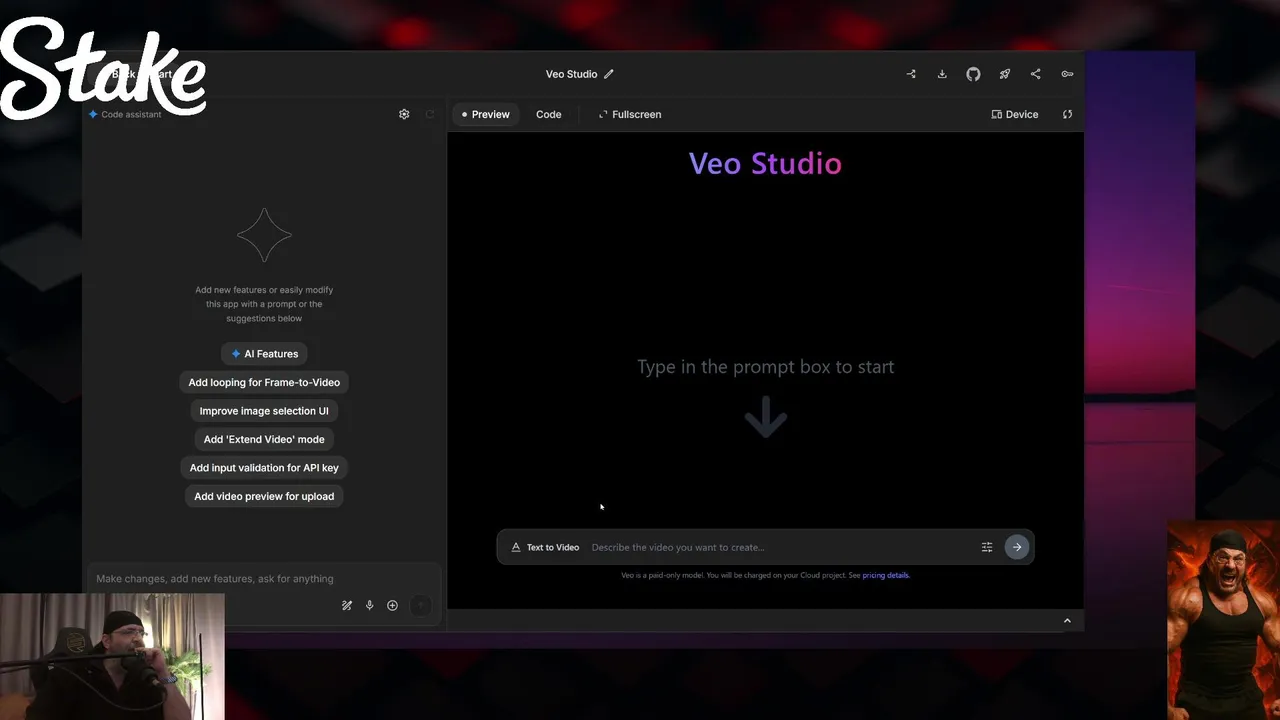This screenshot has width=1280, height=720.
Task: Open video settings sliders icon in prompt bar
Action: [987, 547]
